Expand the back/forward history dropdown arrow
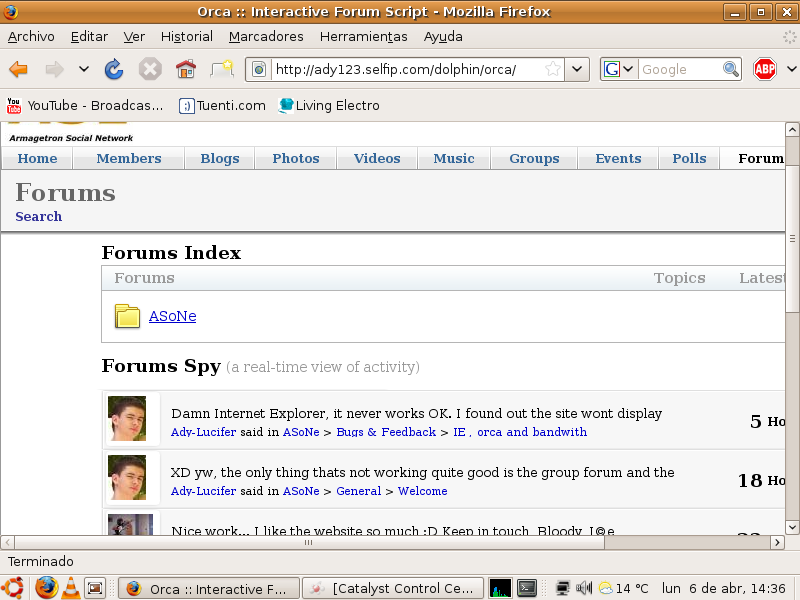 (83, 69)
